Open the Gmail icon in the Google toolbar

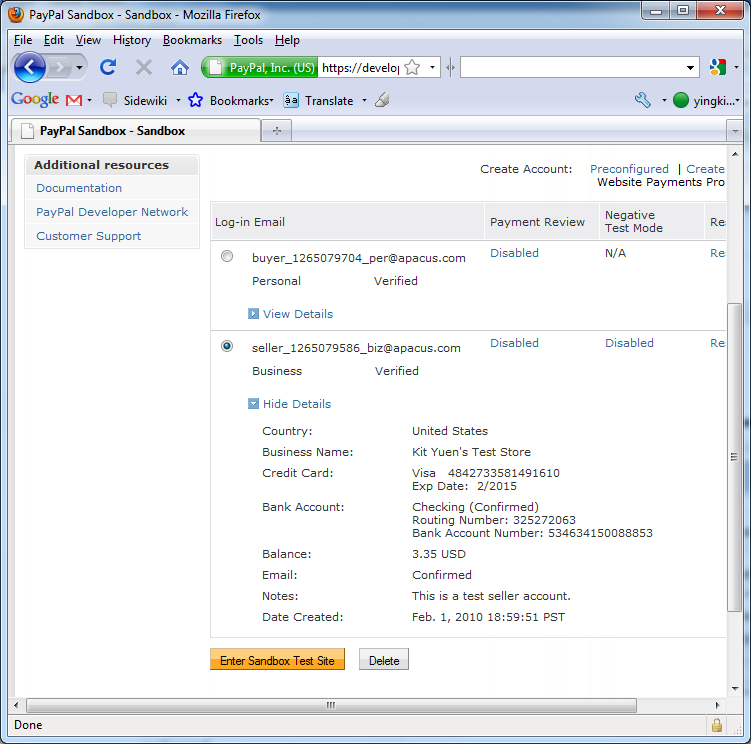click(x=74, y=100)
